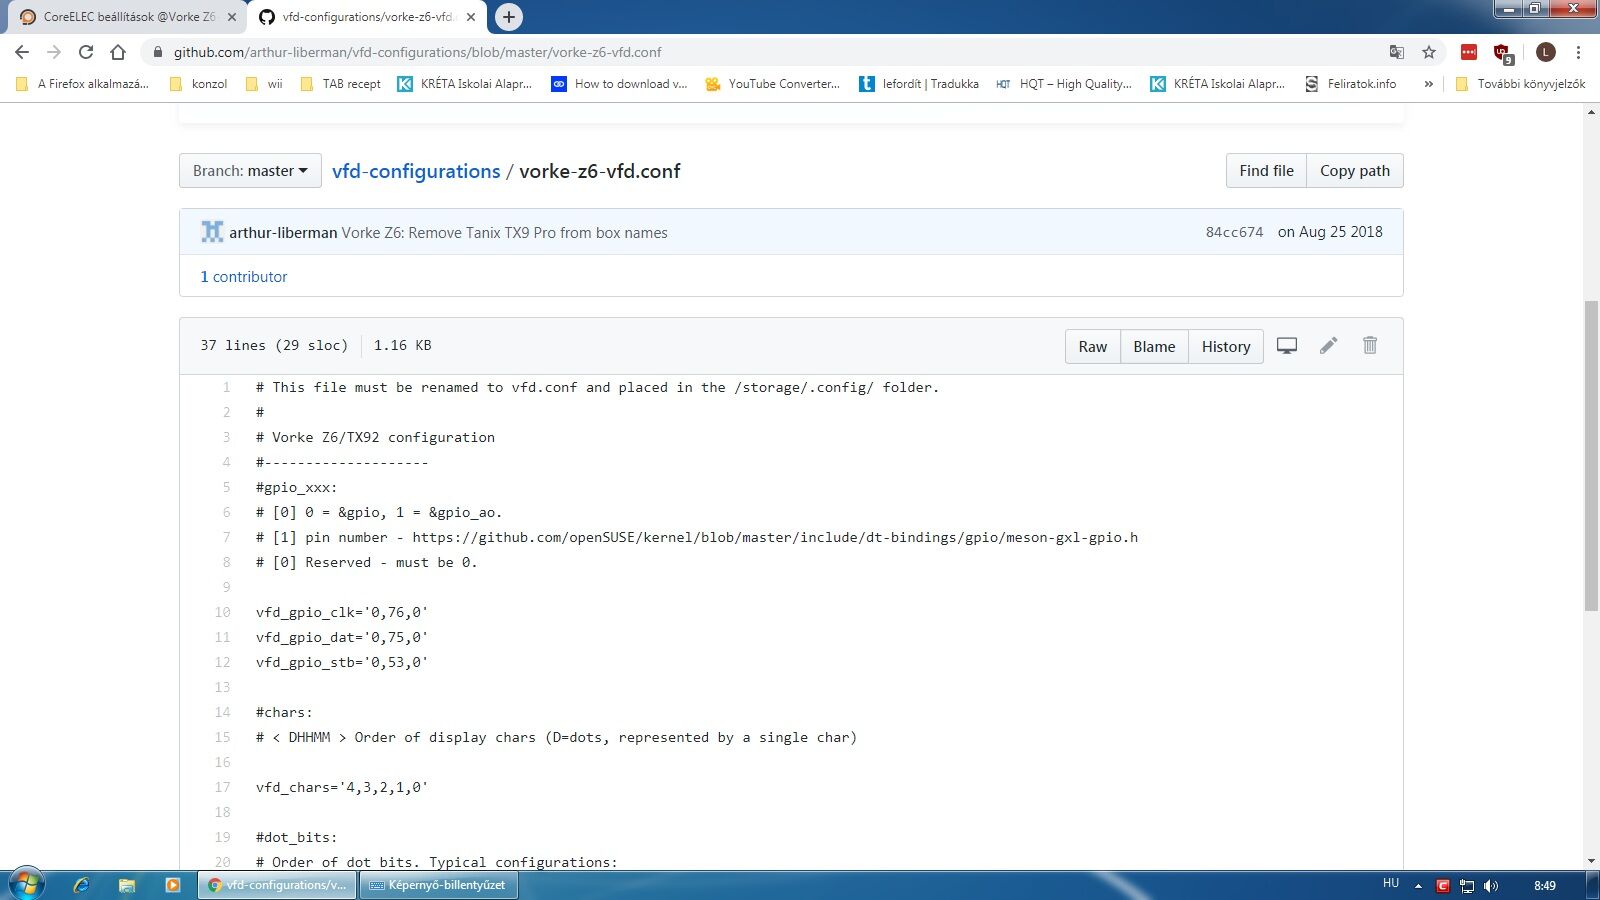This screenshot has height=900, width=1600.
Task: Open Feliratok.info bookmark
Action: point(1350,84)
